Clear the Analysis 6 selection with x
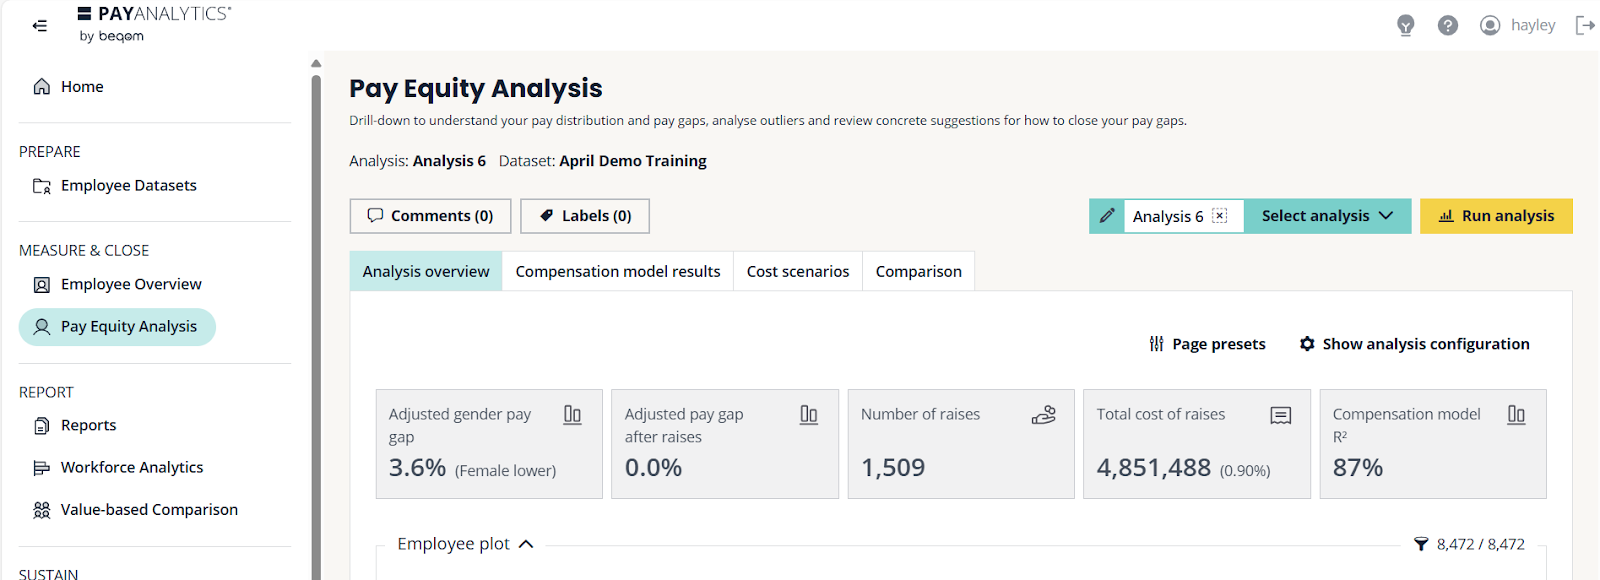Screen dimensions: 1600x580 [x=1220, y=216]
